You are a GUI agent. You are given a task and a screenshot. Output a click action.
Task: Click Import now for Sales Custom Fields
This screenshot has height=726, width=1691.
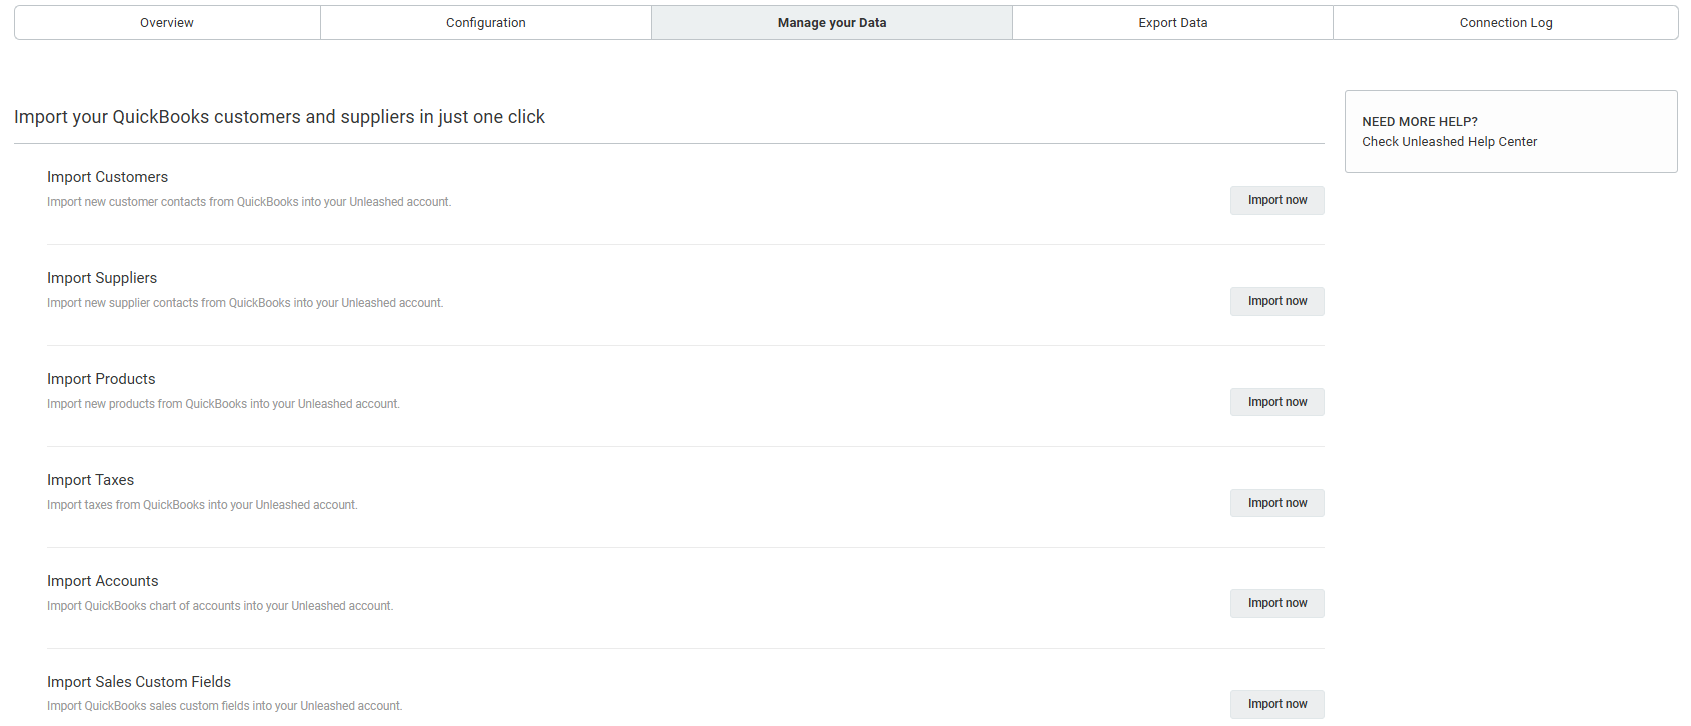(x=1277, y=704)
